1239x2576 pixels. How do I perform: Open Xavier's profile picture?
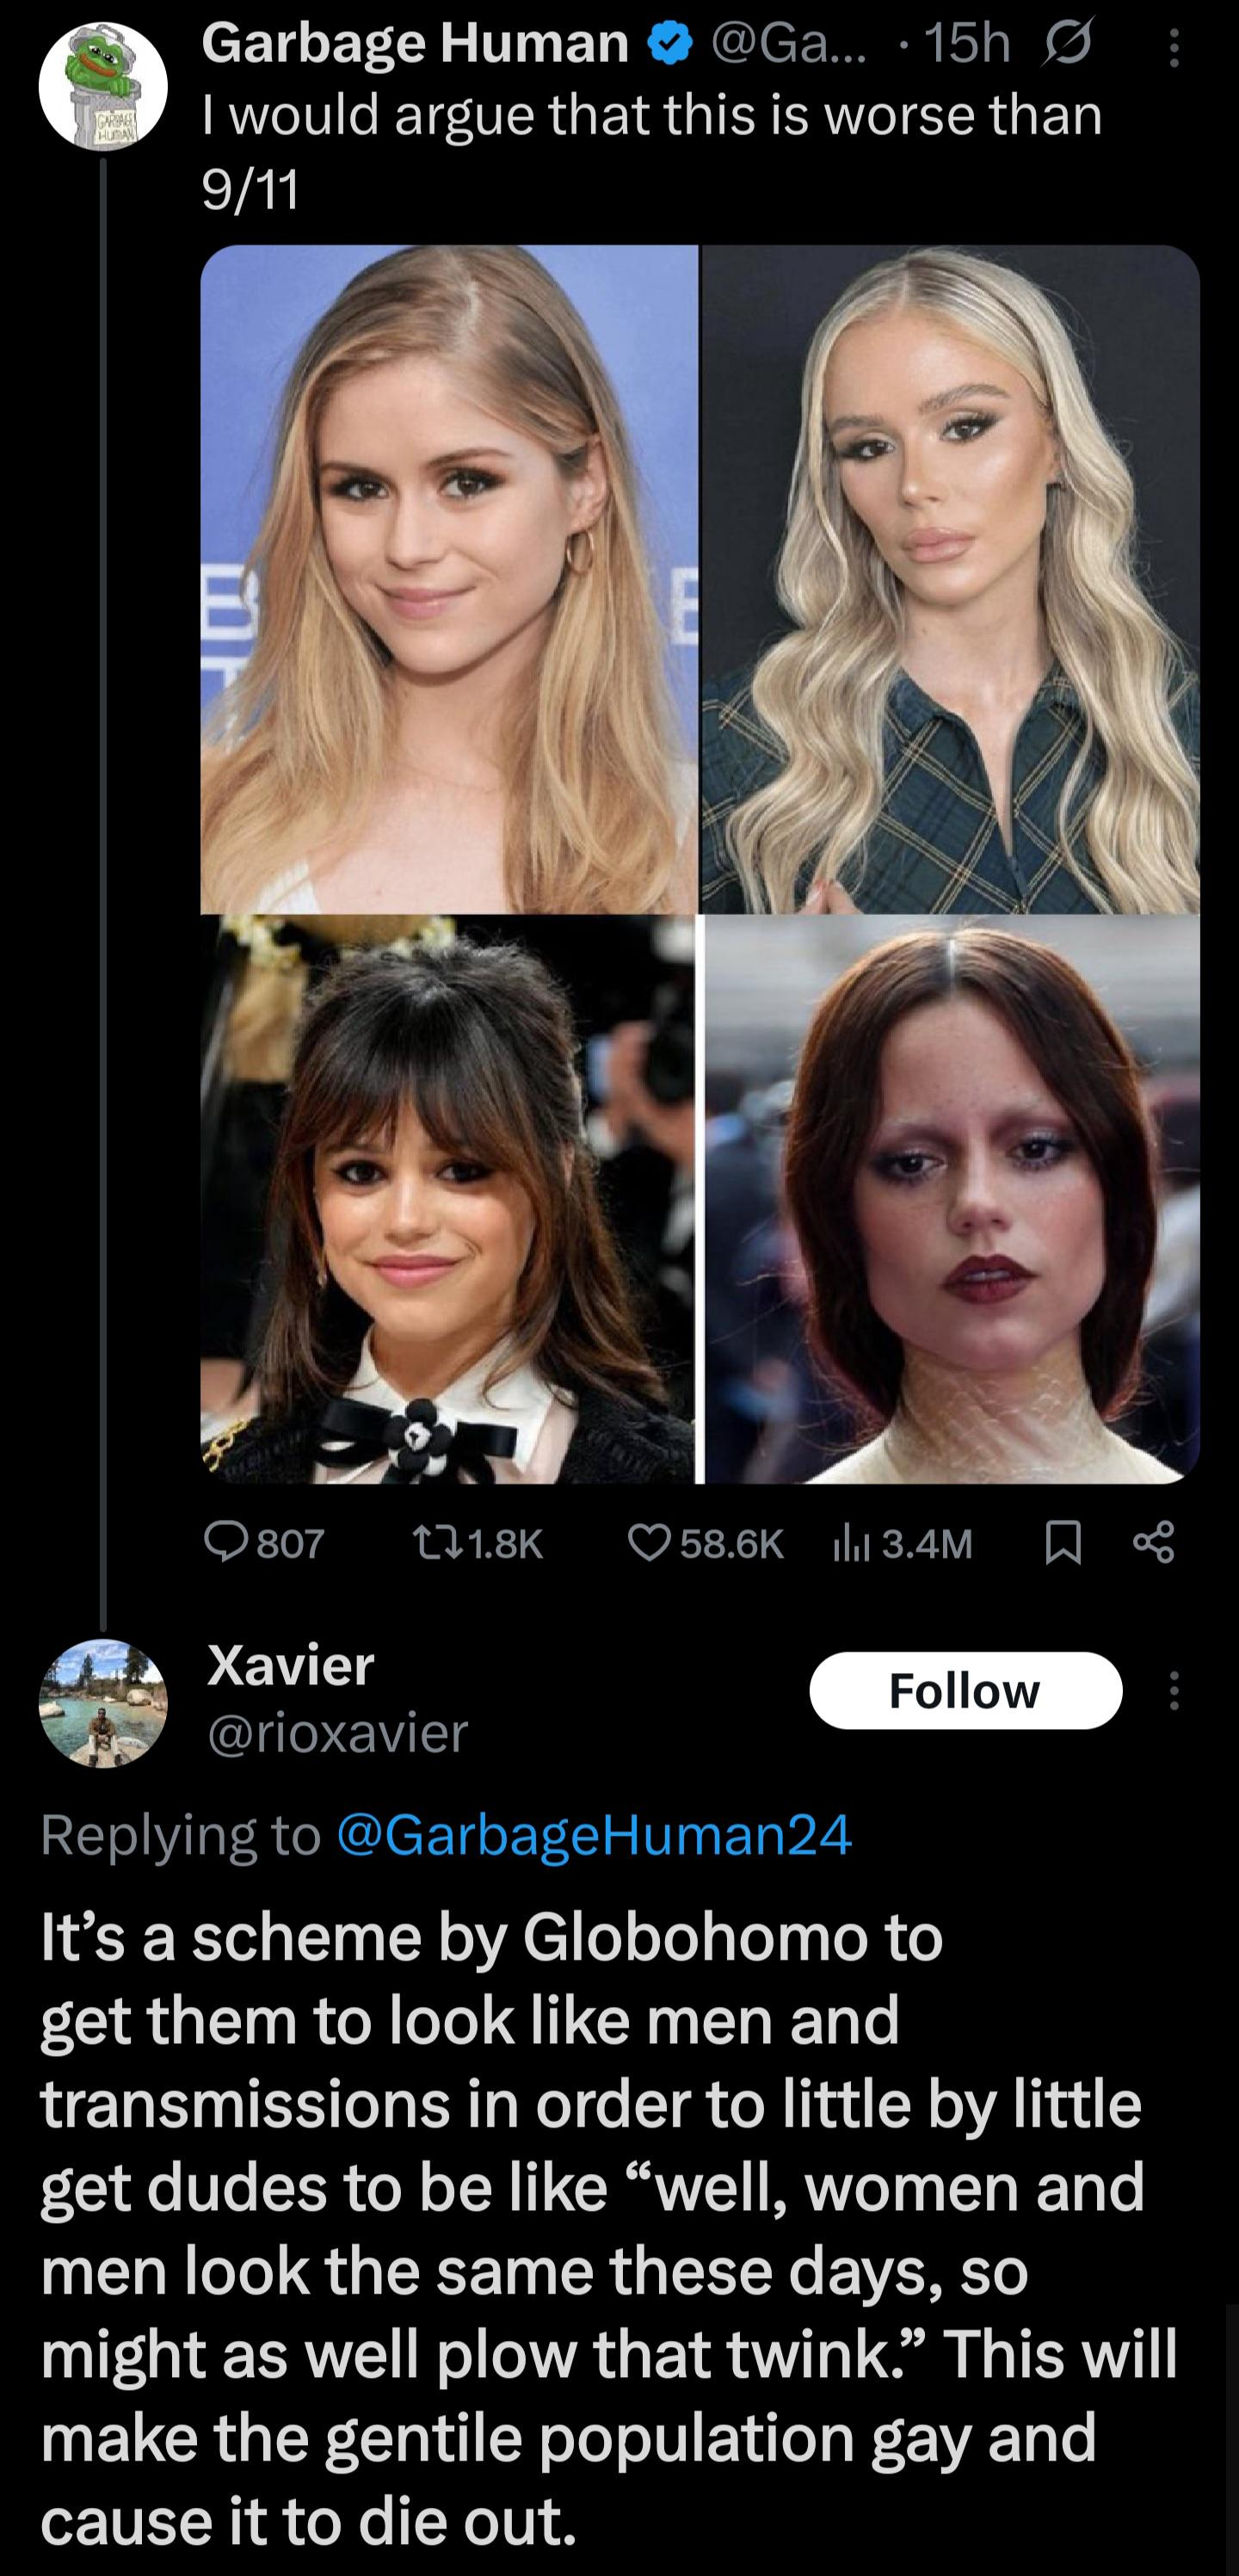[102, 1703]
